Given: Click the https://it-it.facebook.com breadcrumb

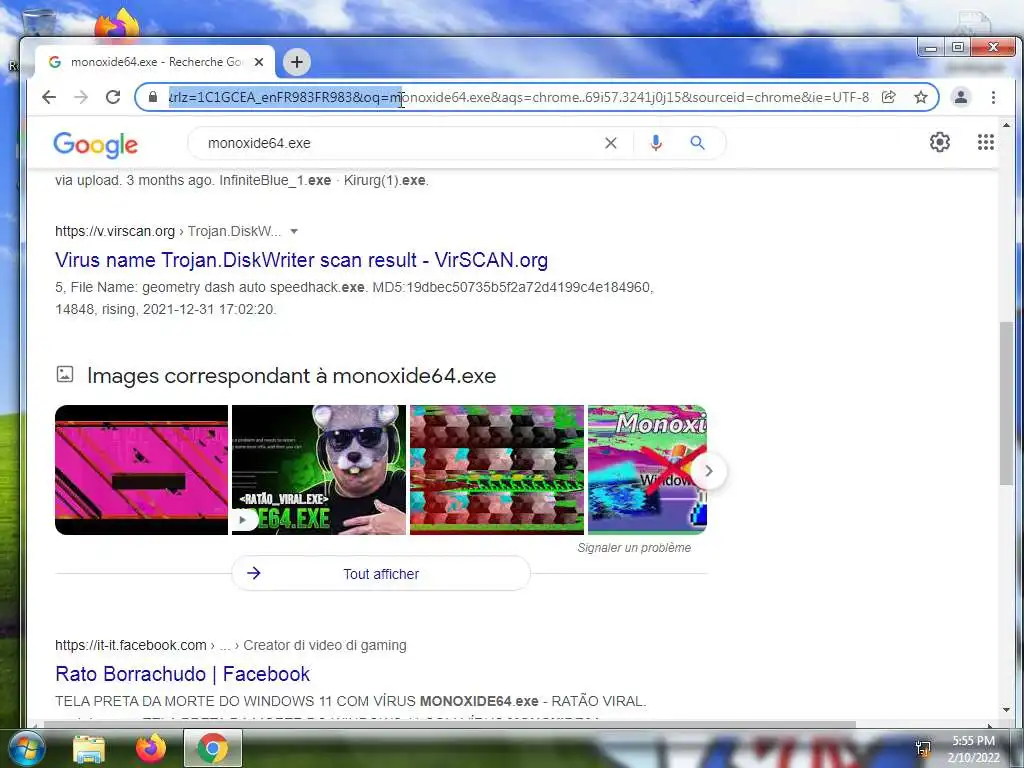Looking at the screenshot, I should [x=131, y=645].
